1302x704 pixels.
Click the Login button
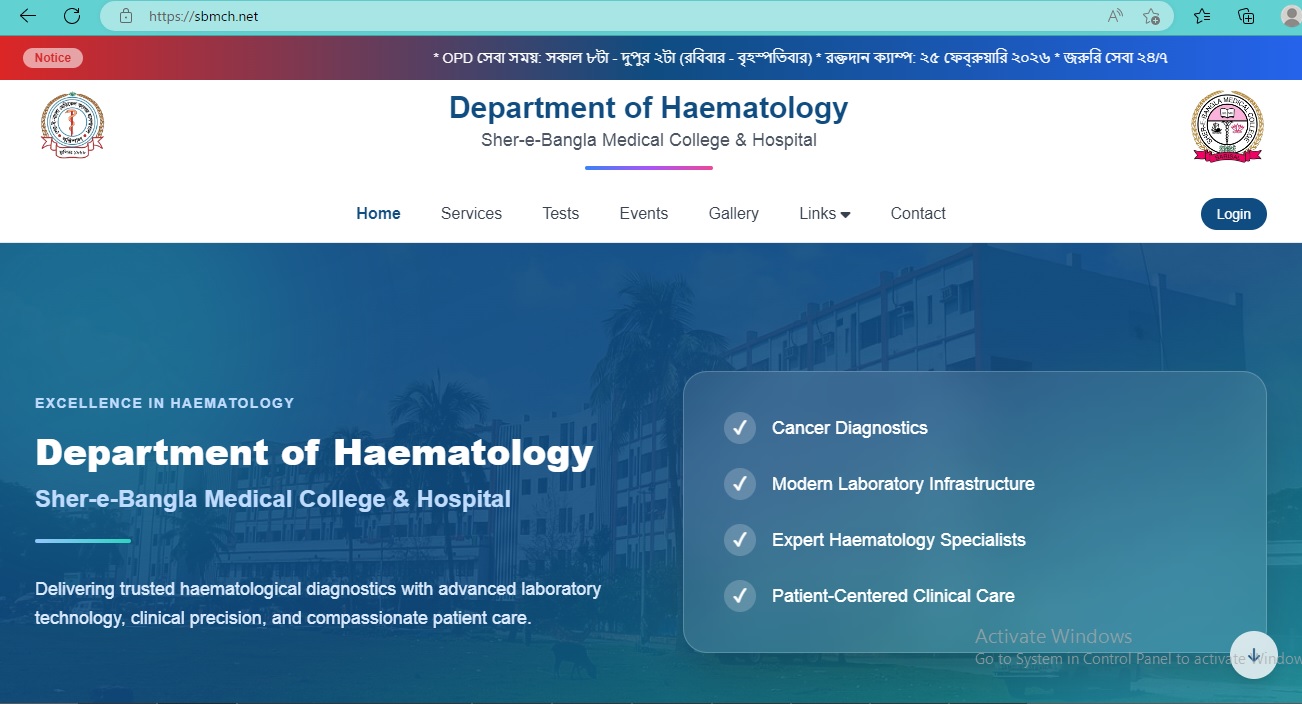[x=1233, y=214]
